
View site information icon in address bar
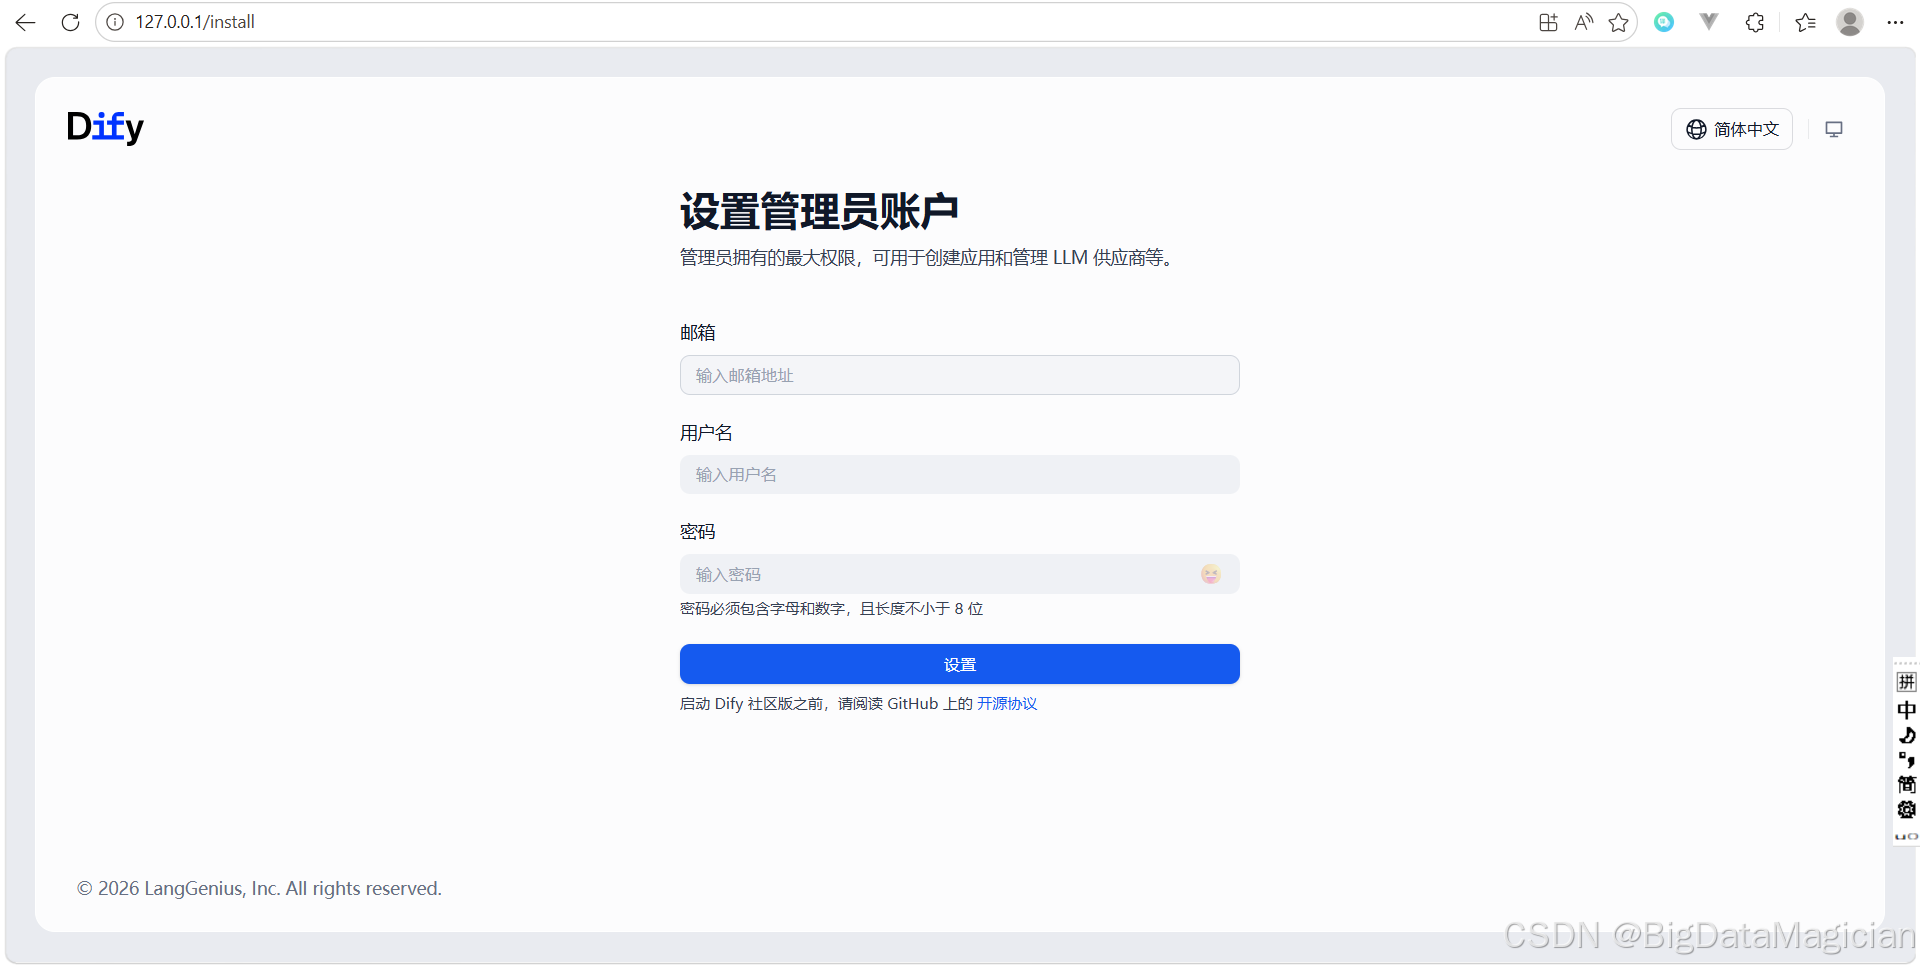[x=115, y=22]
